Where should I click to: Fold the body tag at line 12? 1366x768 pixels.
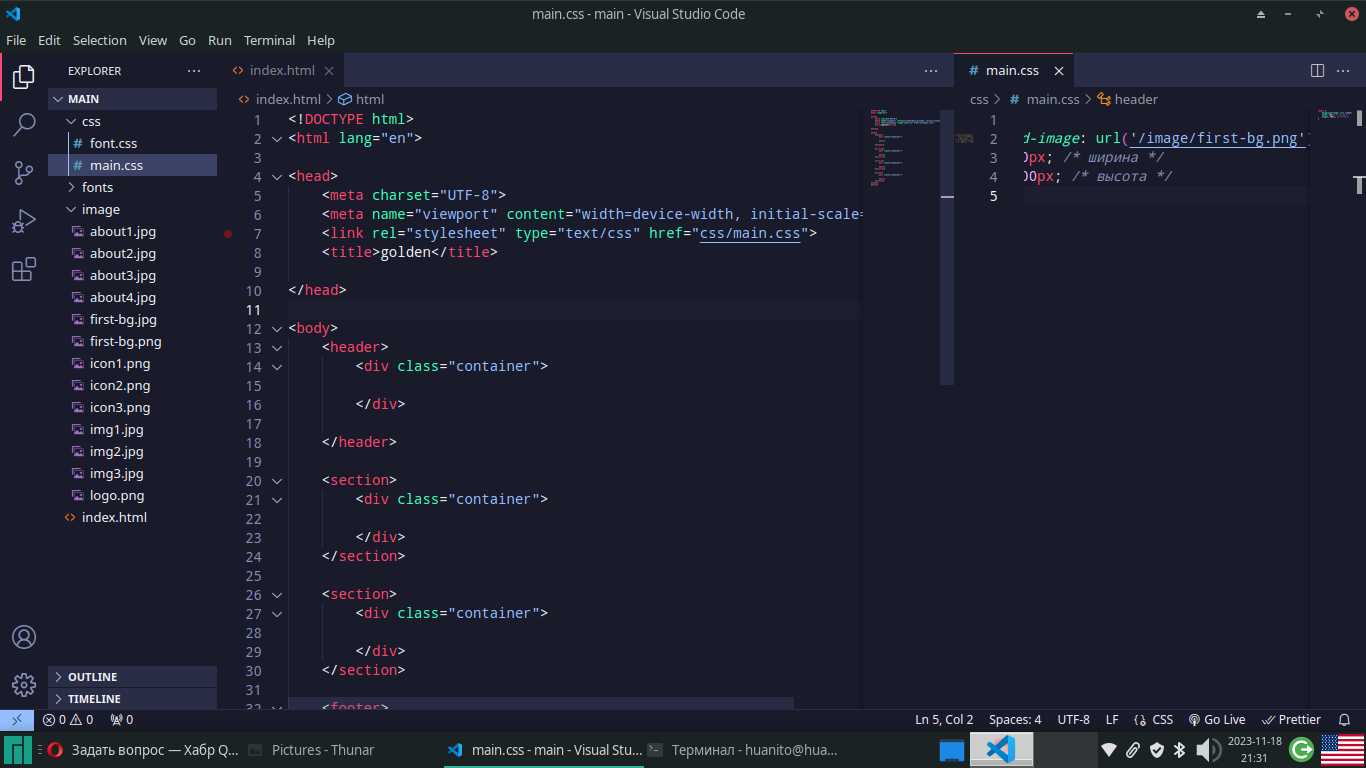277,329
